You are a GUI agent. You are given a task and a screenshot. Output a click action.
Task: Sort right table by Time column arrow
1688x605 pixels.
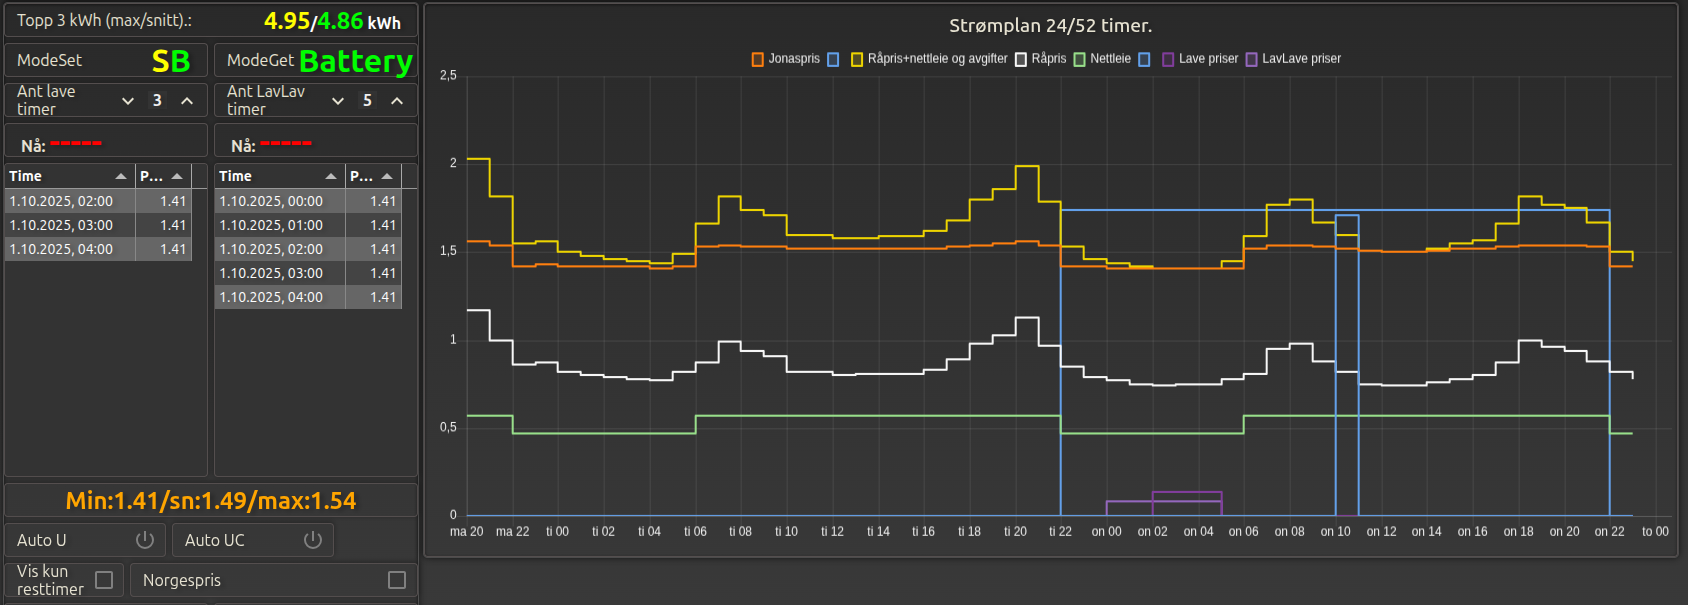pyautogui.click(x=331, y=176)
